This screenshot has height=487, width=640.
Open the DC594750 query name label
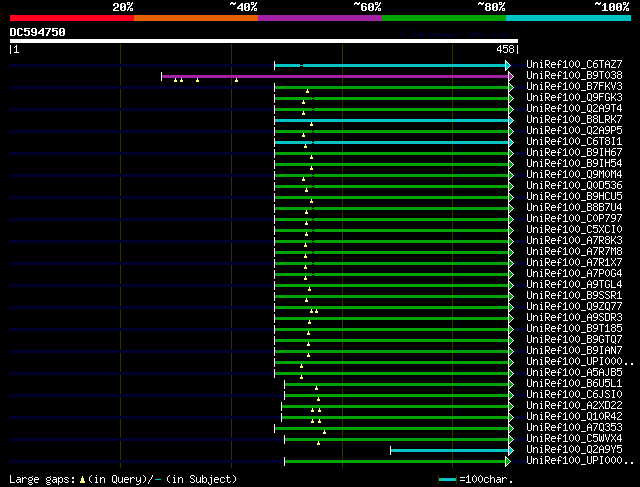38,32
